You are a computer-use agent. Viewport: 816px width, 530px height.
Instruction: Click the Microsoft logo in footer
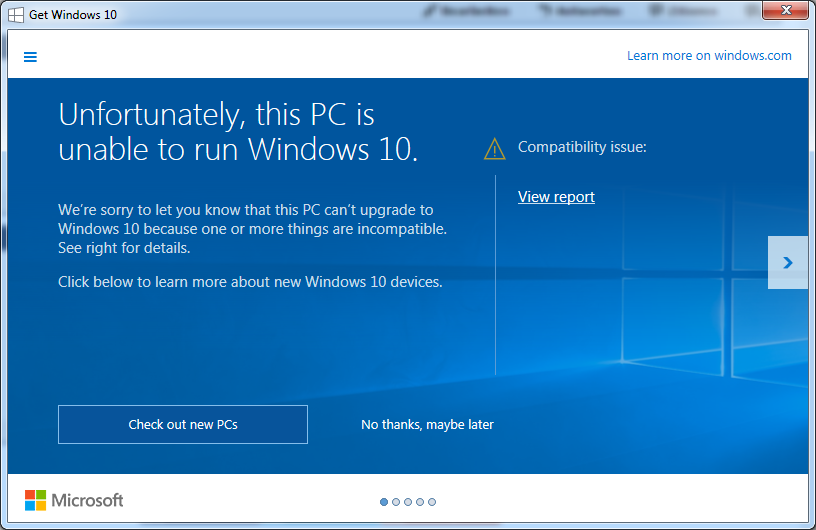coord(74,500)
